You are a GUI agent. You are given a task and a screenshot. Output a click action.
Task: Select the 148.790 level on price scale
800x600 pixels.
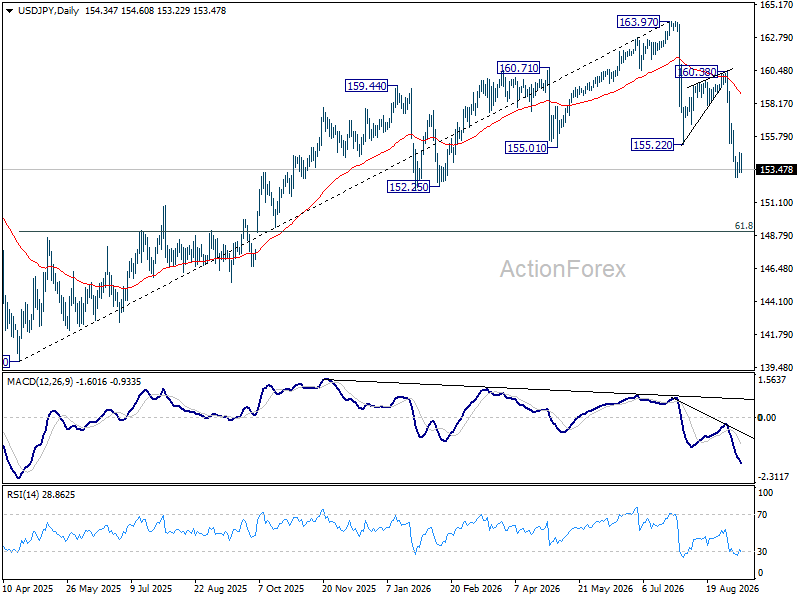click(x=777, y=236)
